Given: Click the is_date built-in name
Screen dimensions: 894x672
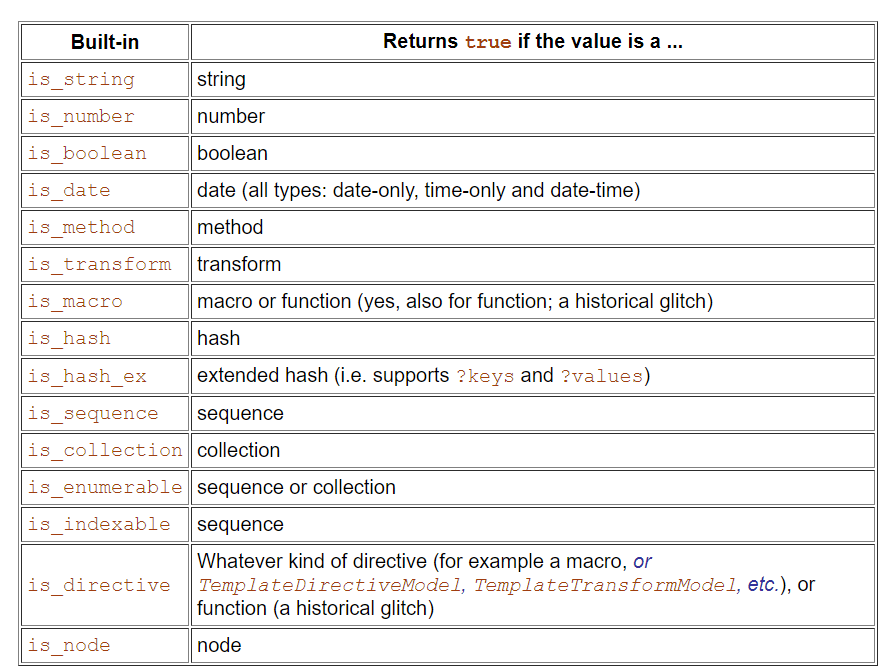Looking at the screenshot, I should [x=69, y=191].
